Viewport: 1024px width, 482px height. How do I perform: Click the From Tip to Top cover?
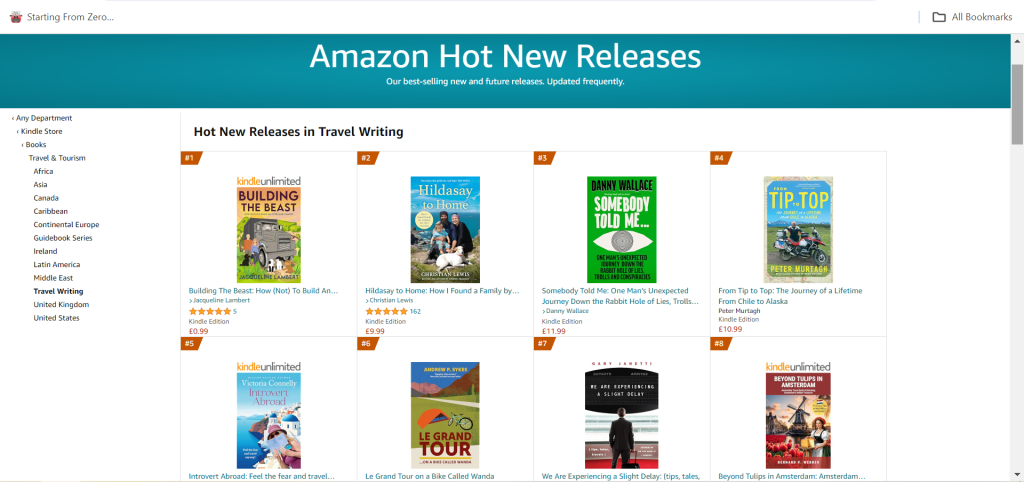797,230
